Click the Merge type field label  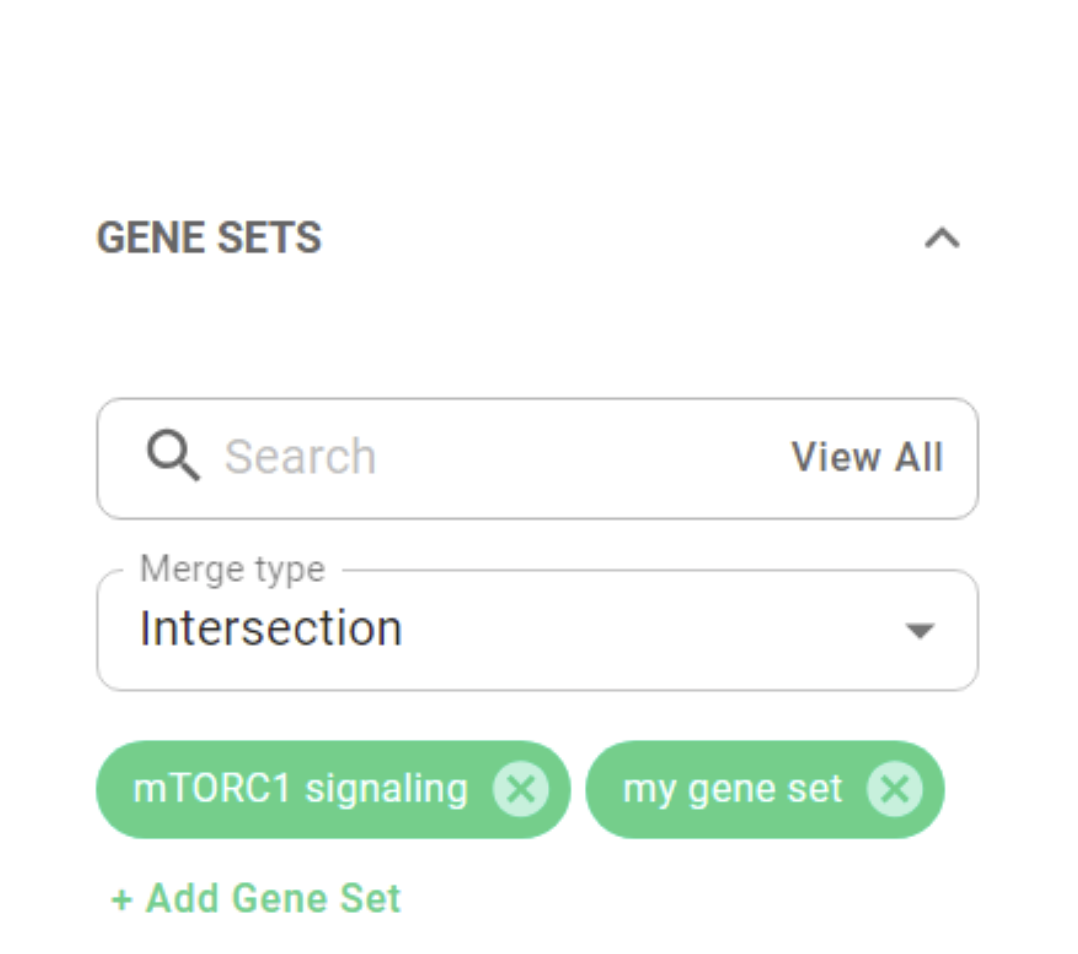[232, 569]
